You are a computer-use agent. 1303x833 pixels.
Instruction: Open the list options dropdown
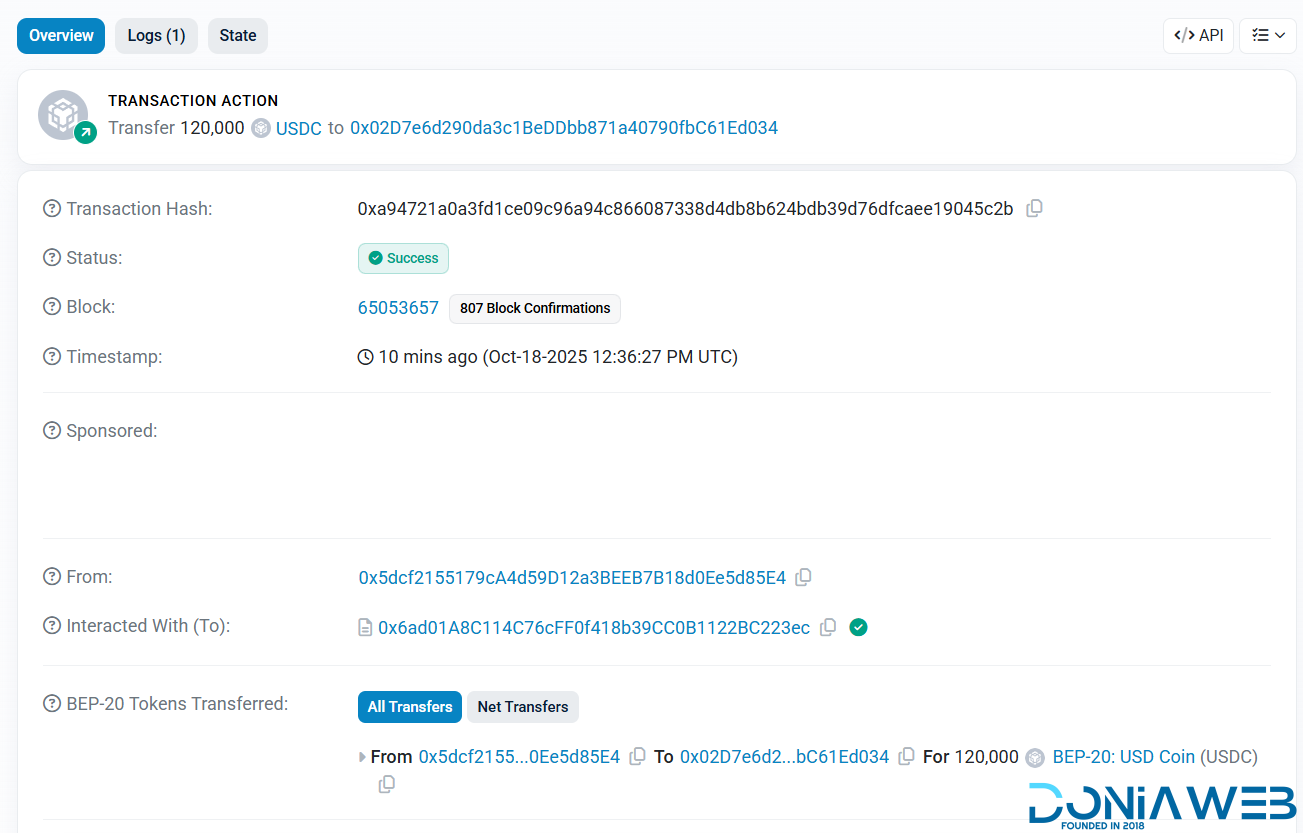coord(1268,36)
